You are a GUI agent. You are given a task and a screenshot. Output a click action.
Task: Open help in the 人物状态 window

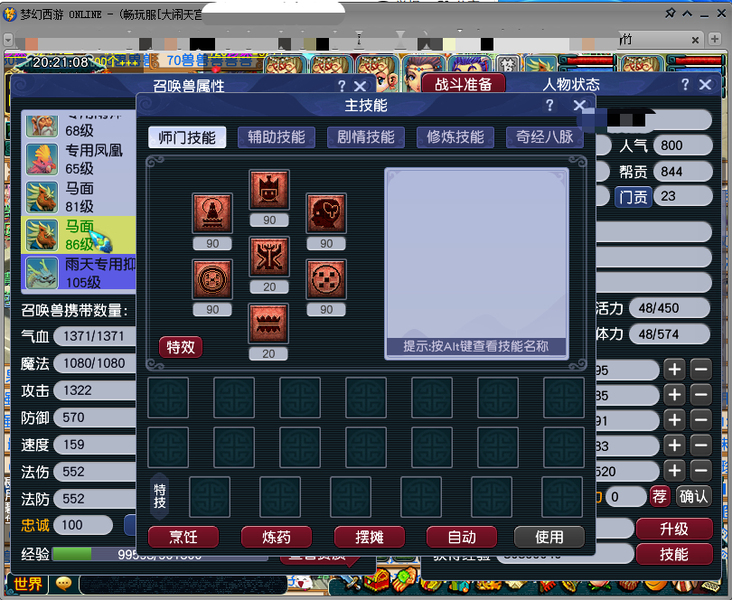684,85
